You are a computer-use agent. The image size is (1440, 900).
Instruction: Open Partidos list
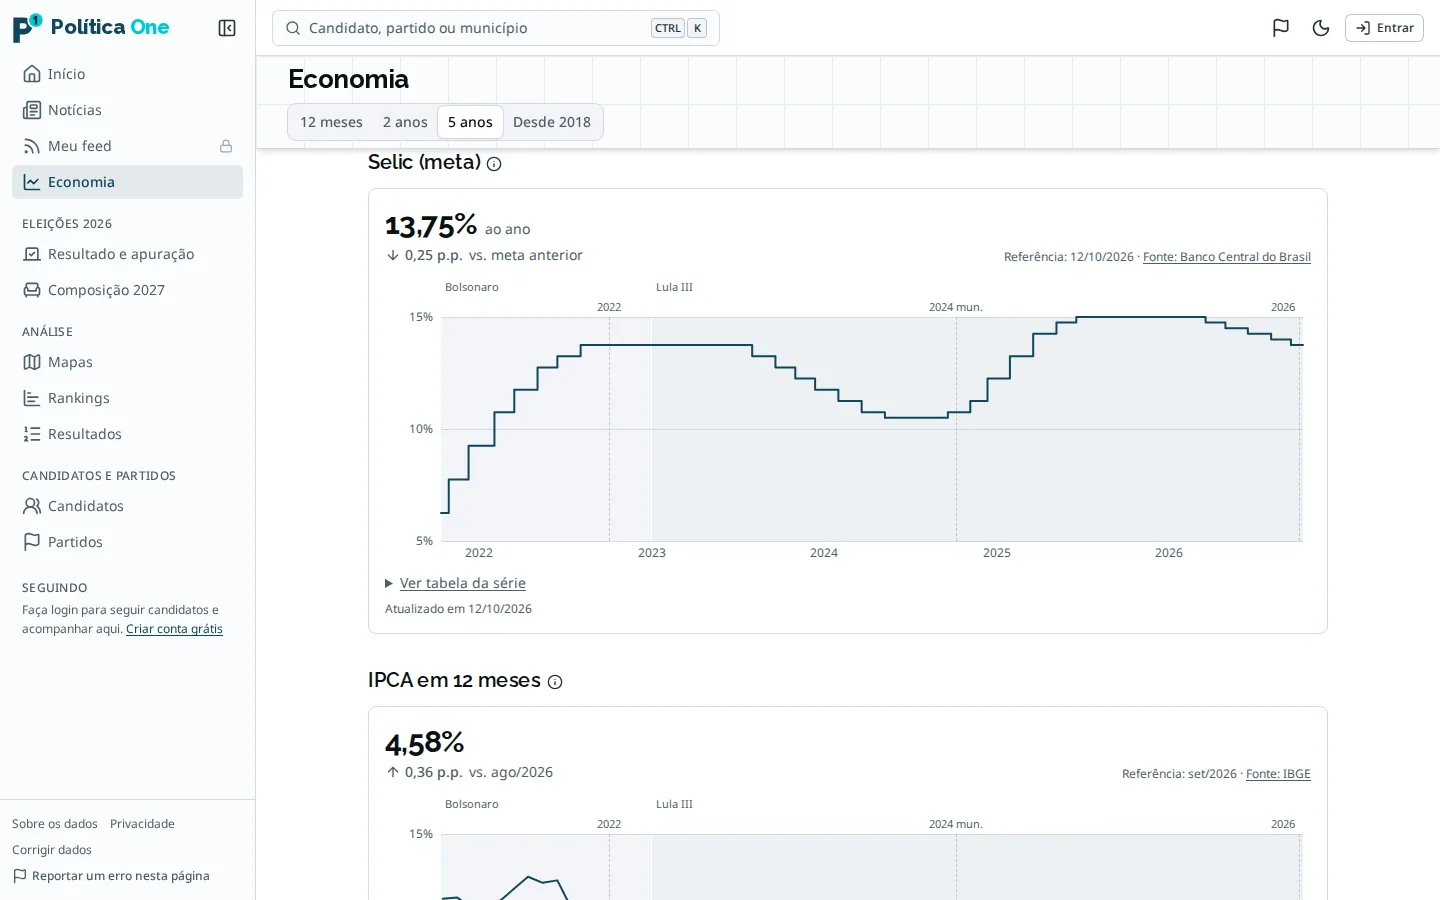(127, 542)
